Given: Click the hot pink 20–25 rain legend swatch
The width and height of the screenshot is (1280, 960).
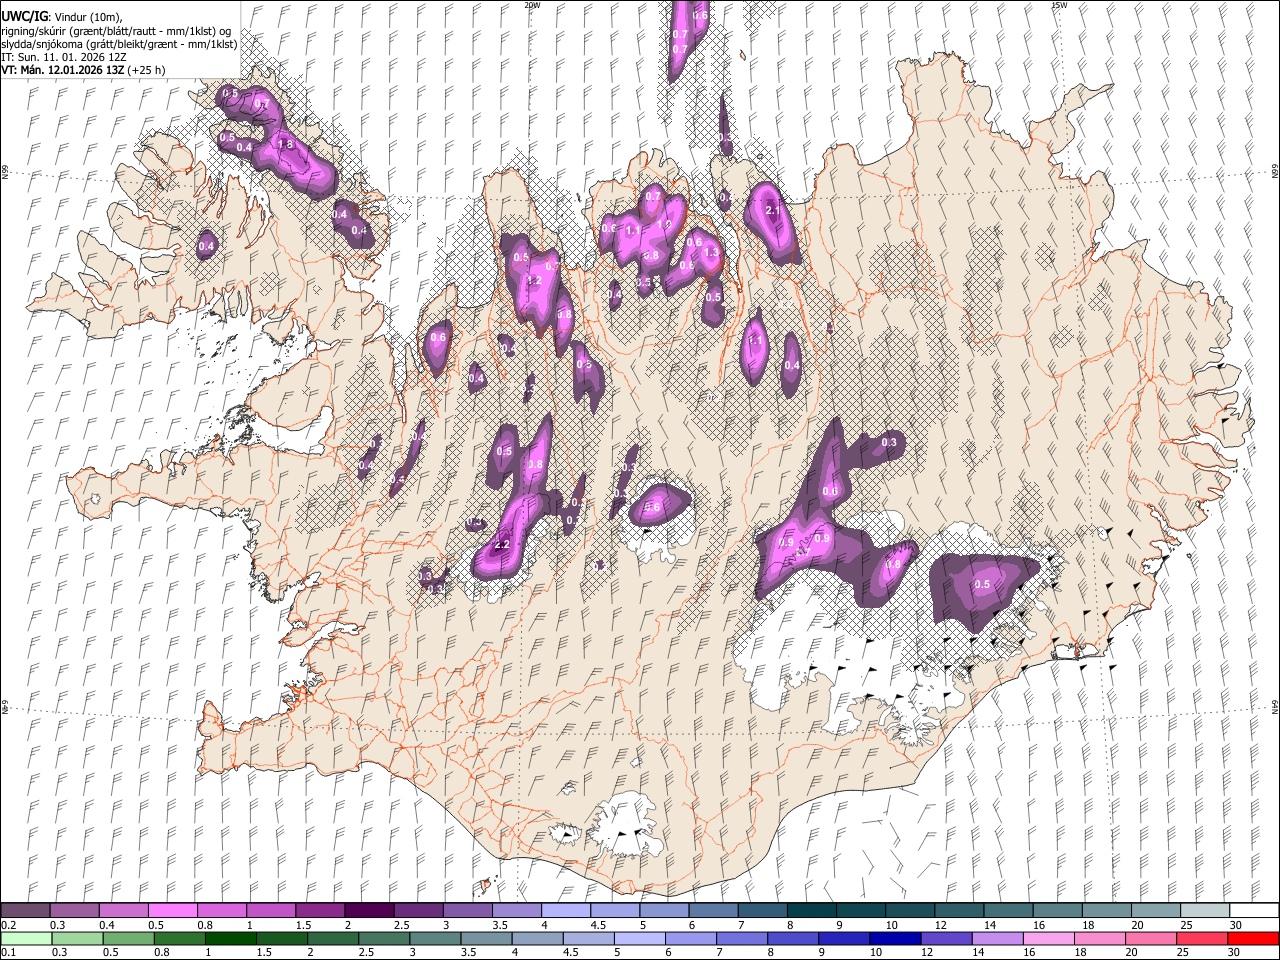Looking at the screenshot, I should pyautogui.click(x=1150, y=938).
